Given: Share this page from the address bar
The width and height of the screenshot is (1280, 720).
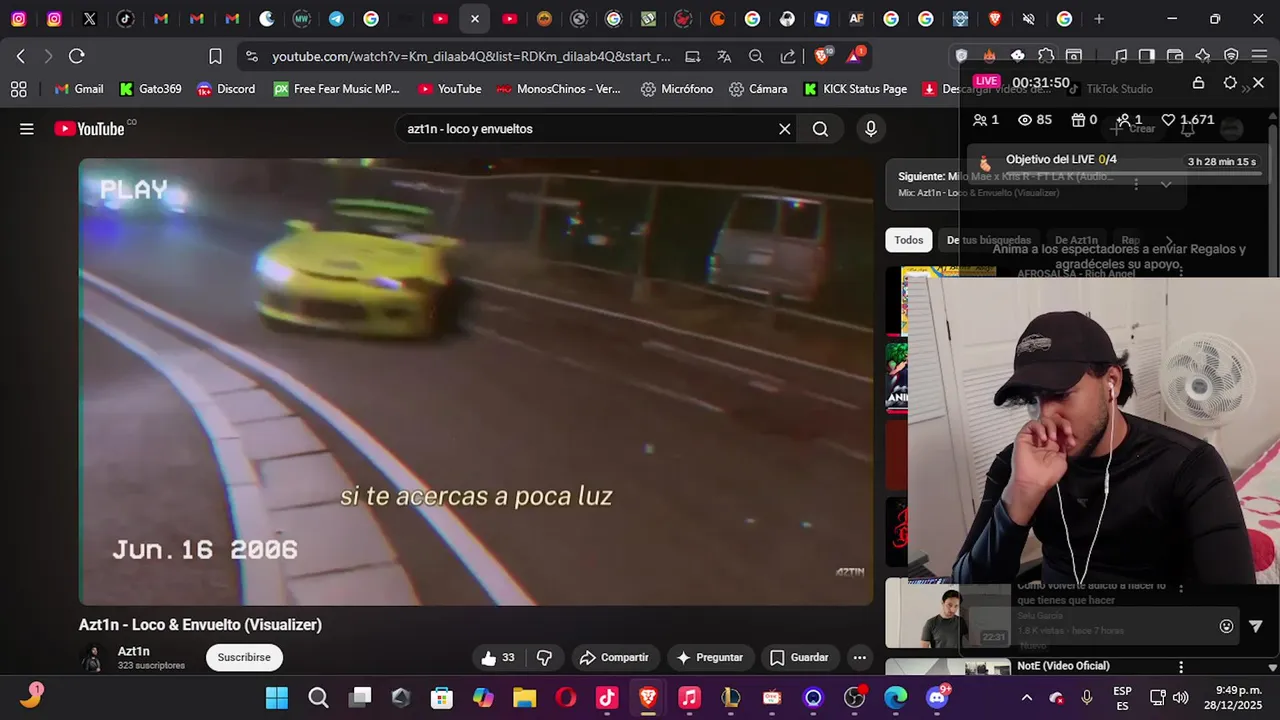Looking at the screenshot, I should pyautogui.click(x=788, y=57).
